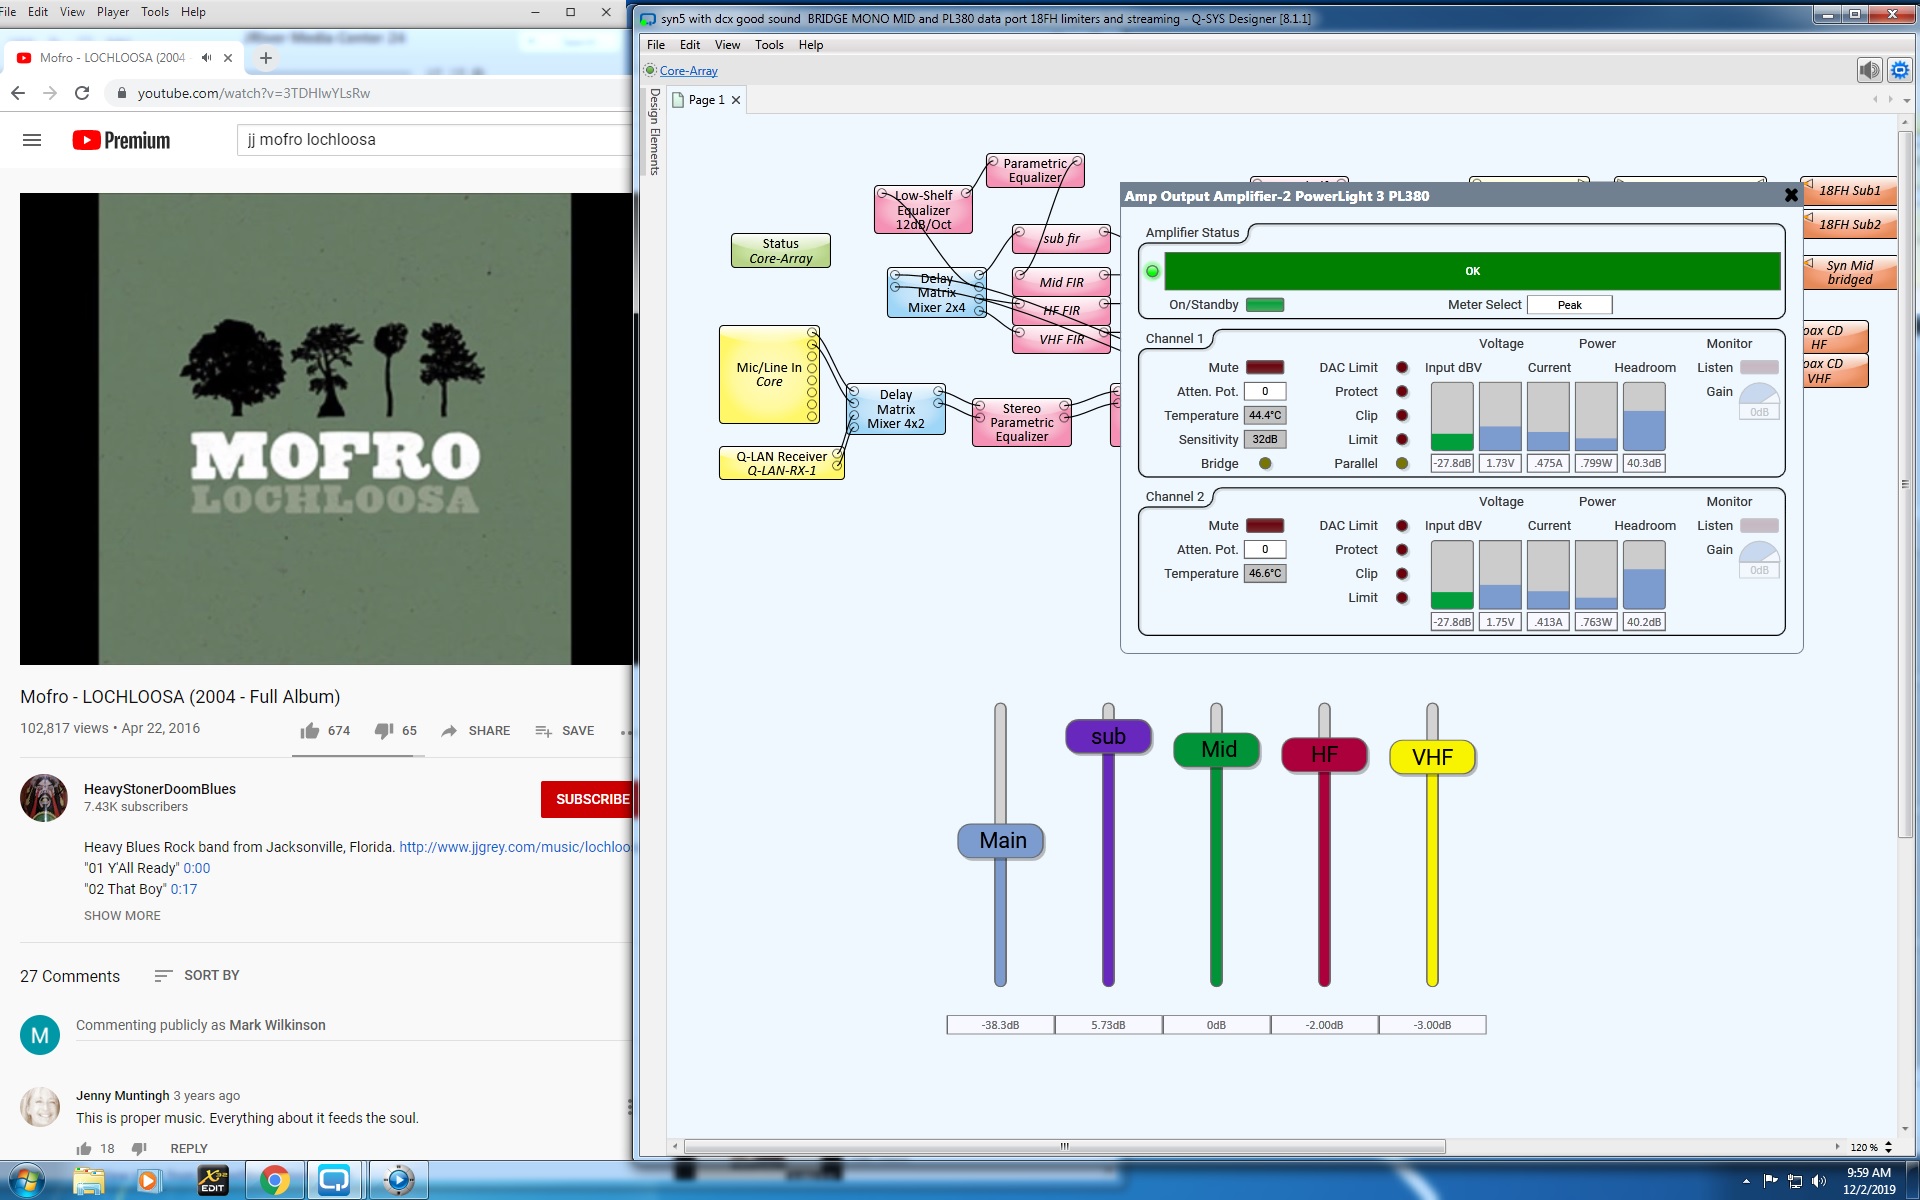Viewport: 1920px width, 1200px height.
Task: Dislike the Mofro video thumbs down
Action: point(384,731)
